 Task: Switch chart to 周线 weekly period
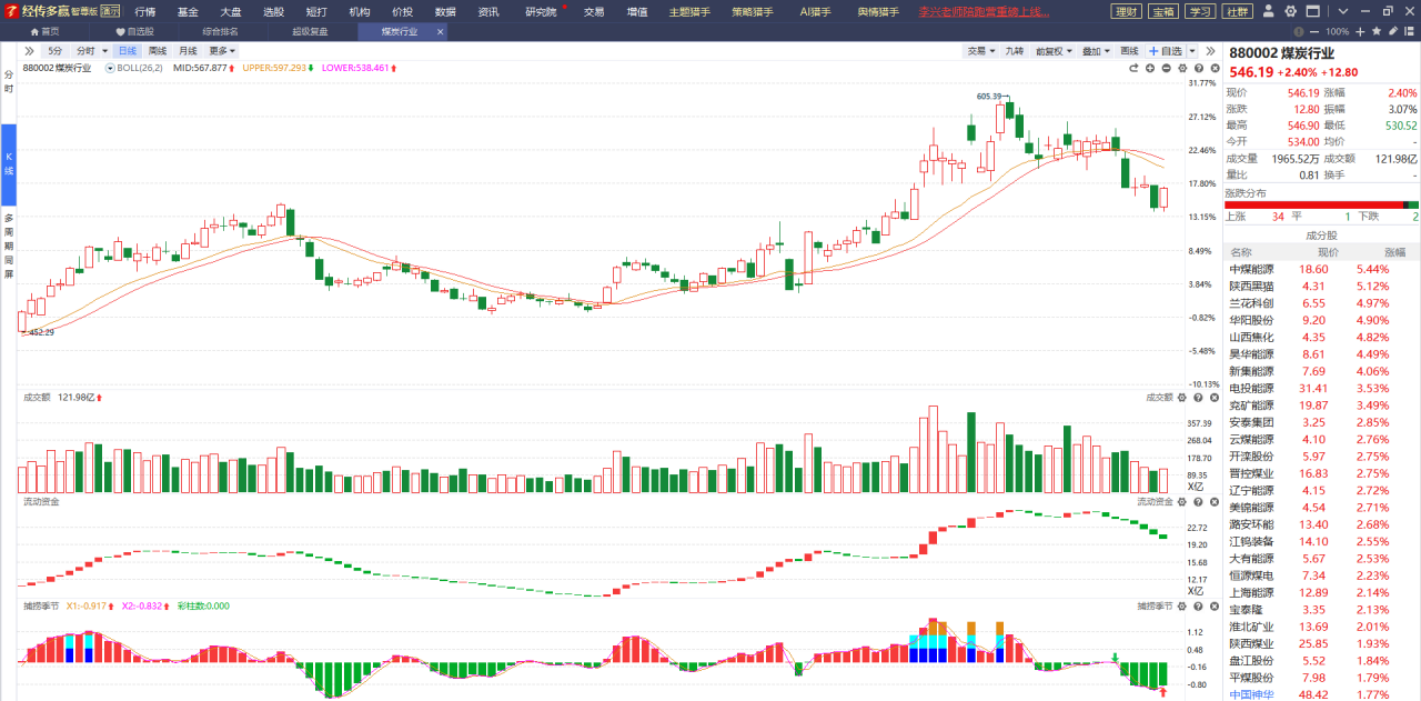pos(157,51)
